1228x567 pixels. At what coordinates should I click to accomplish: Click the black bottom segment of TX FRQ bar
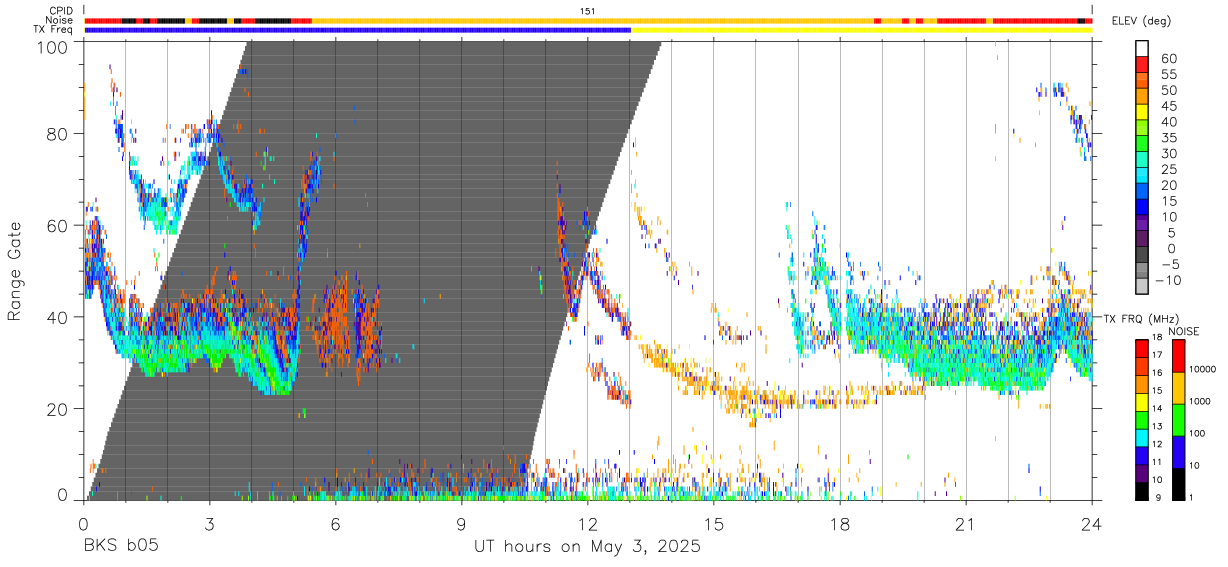[1141, 490]
